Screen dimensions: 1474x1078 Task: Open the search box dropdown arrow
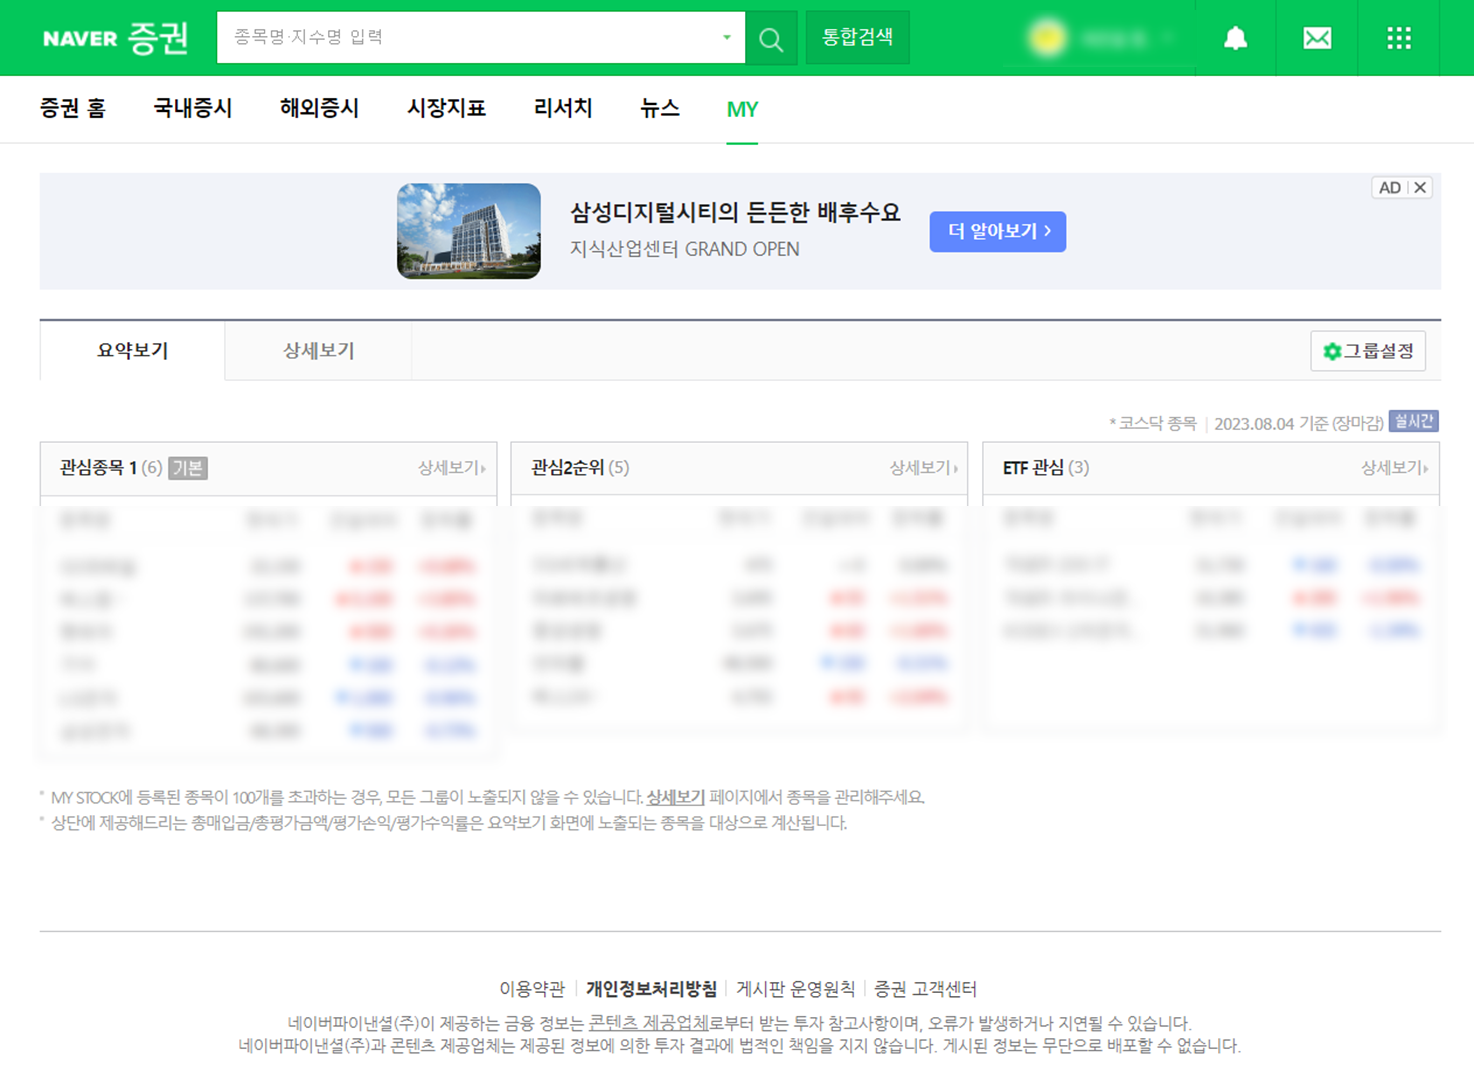pos(724,37)
